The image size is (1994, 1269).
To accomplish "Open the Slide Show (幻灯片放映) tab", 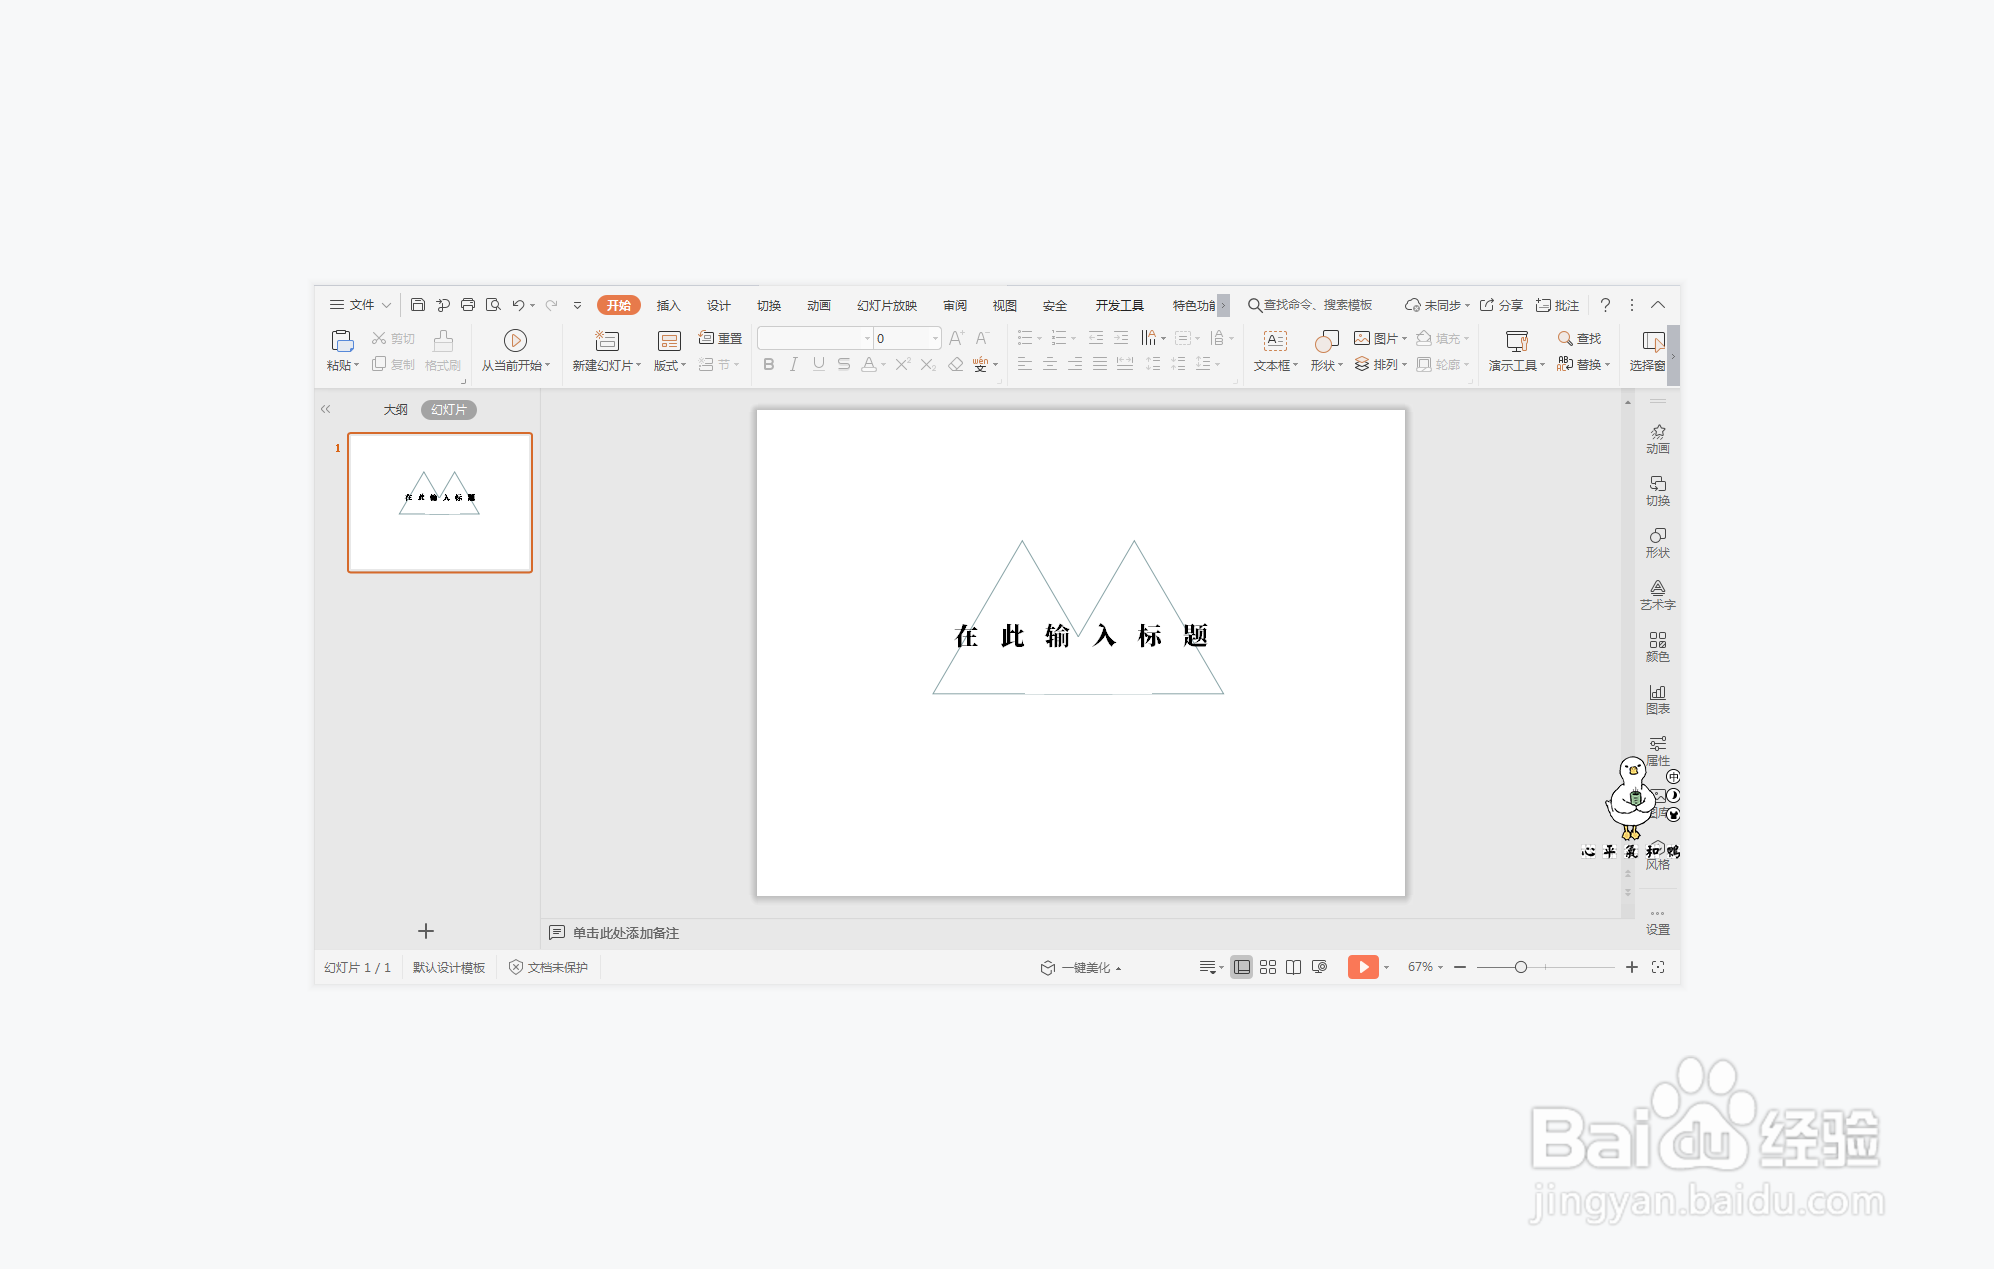I will [x=887, y=306].
